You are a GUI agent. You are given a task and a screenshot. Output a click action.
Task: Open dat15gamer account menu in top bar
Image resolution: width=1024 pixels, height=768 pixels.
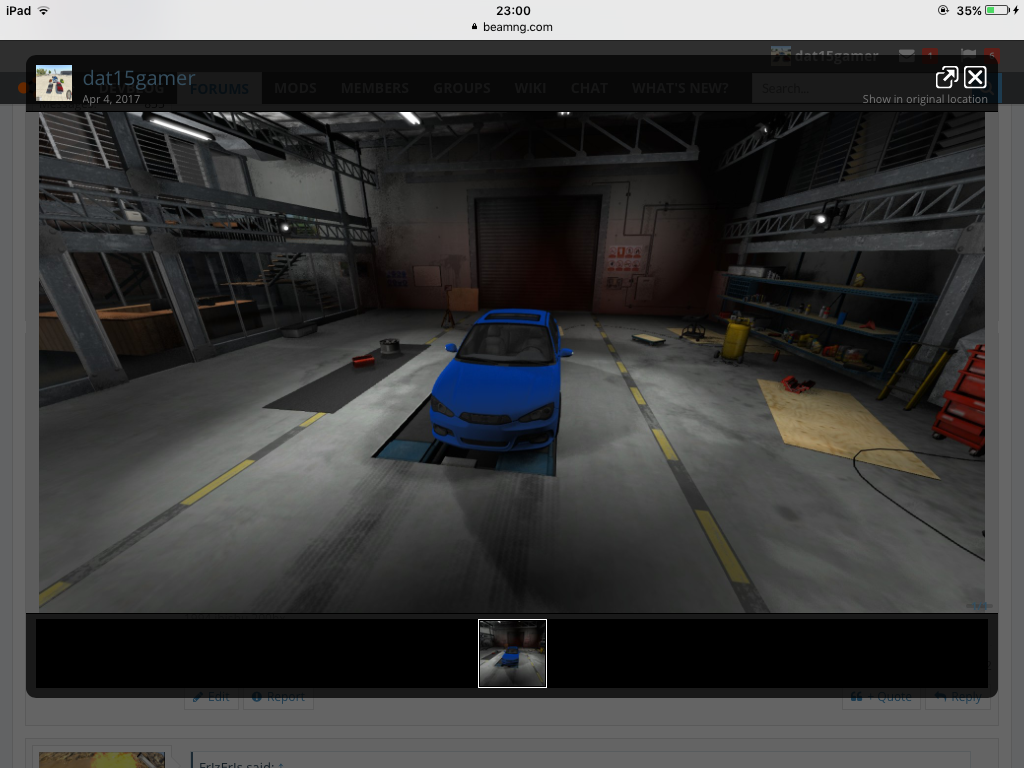(x=825, y=56)
